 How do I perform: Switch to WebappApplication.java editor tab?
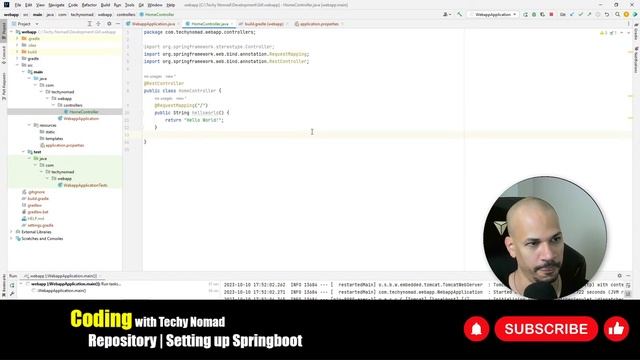click(153, 24)
